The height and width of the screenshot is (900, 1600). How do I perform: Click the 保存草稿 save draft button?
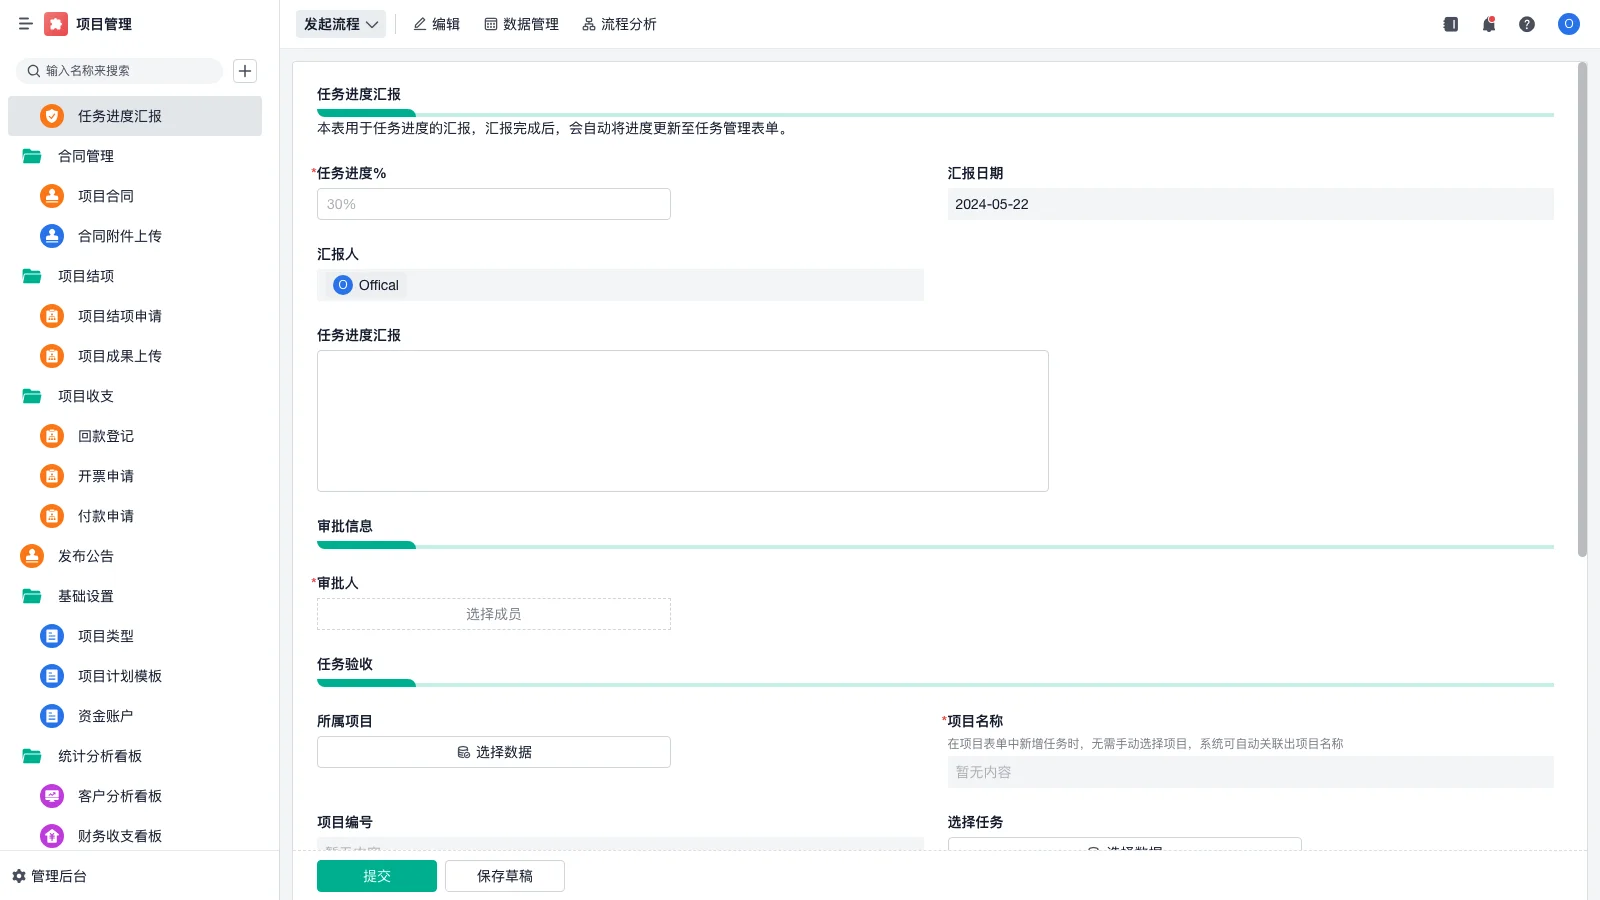[504, 875]
